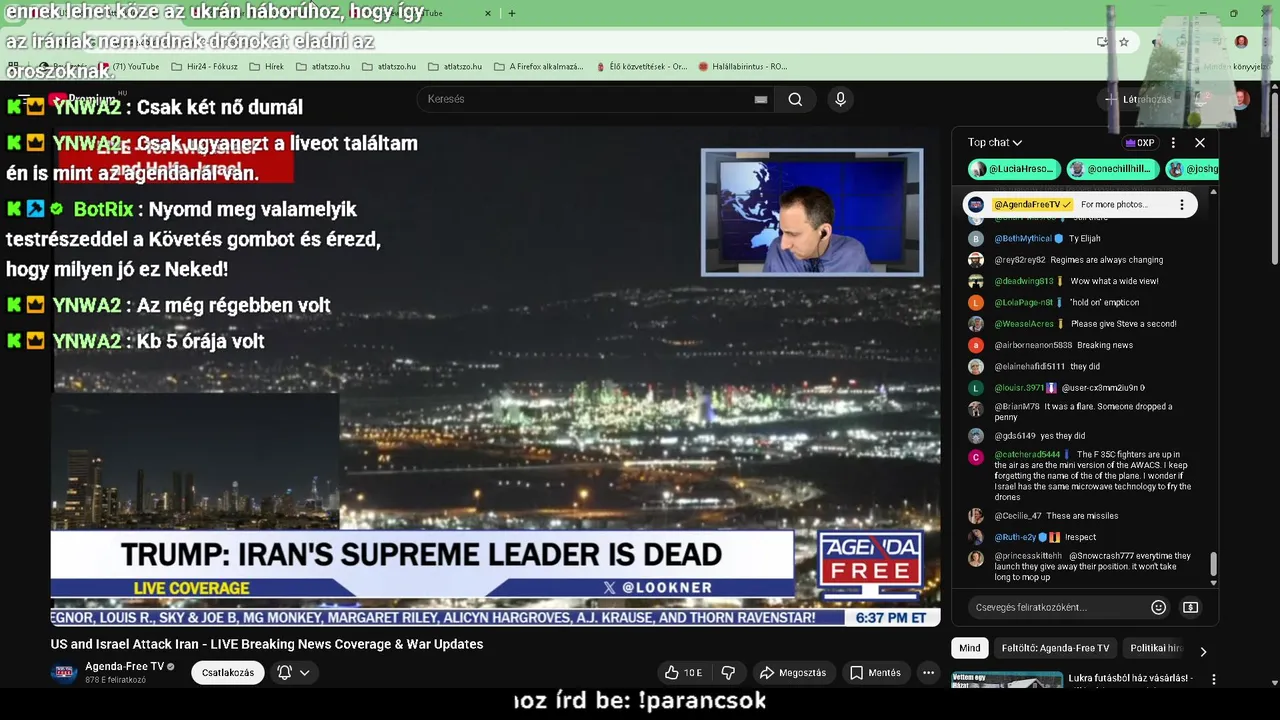Screen dimensions: 1280x720
Task: Bookmark this page with the star icon
Action: click(x=1124, y=42)
